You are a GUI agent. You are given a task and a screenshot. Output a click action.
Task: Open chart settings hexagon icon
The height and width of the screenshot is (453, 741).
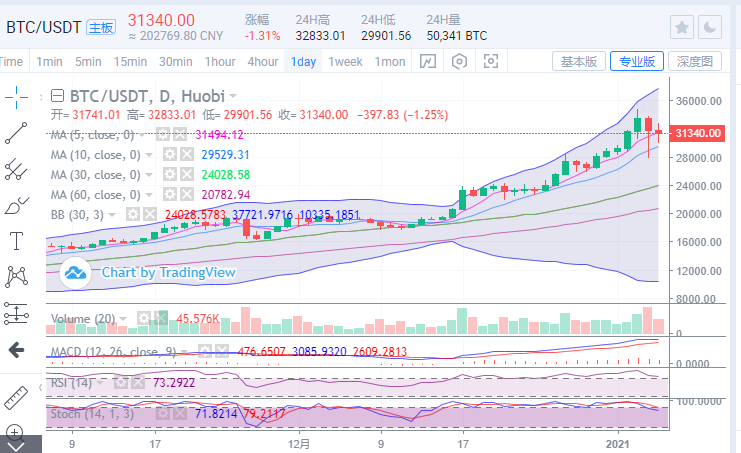click(459, 61)
